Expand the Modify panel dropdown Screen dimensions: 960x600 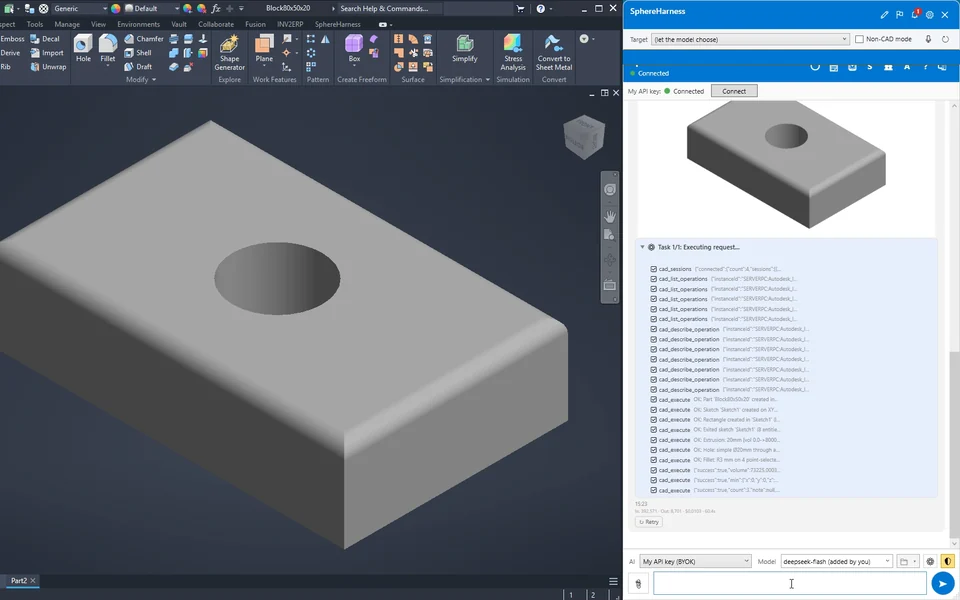(141, 80)
